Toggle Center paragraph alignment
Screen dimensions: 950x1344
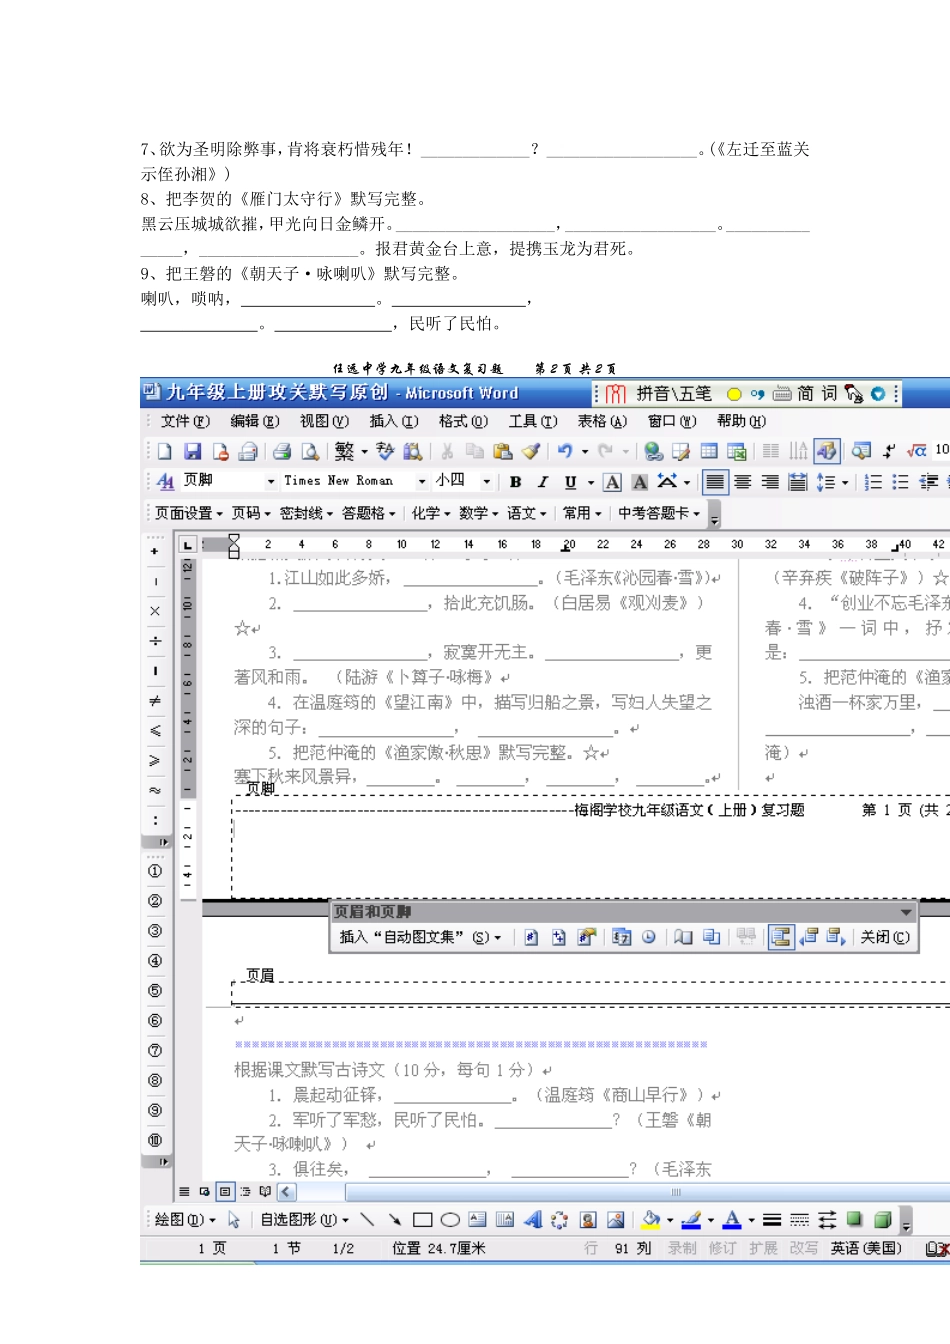click(x=743, y=482)
